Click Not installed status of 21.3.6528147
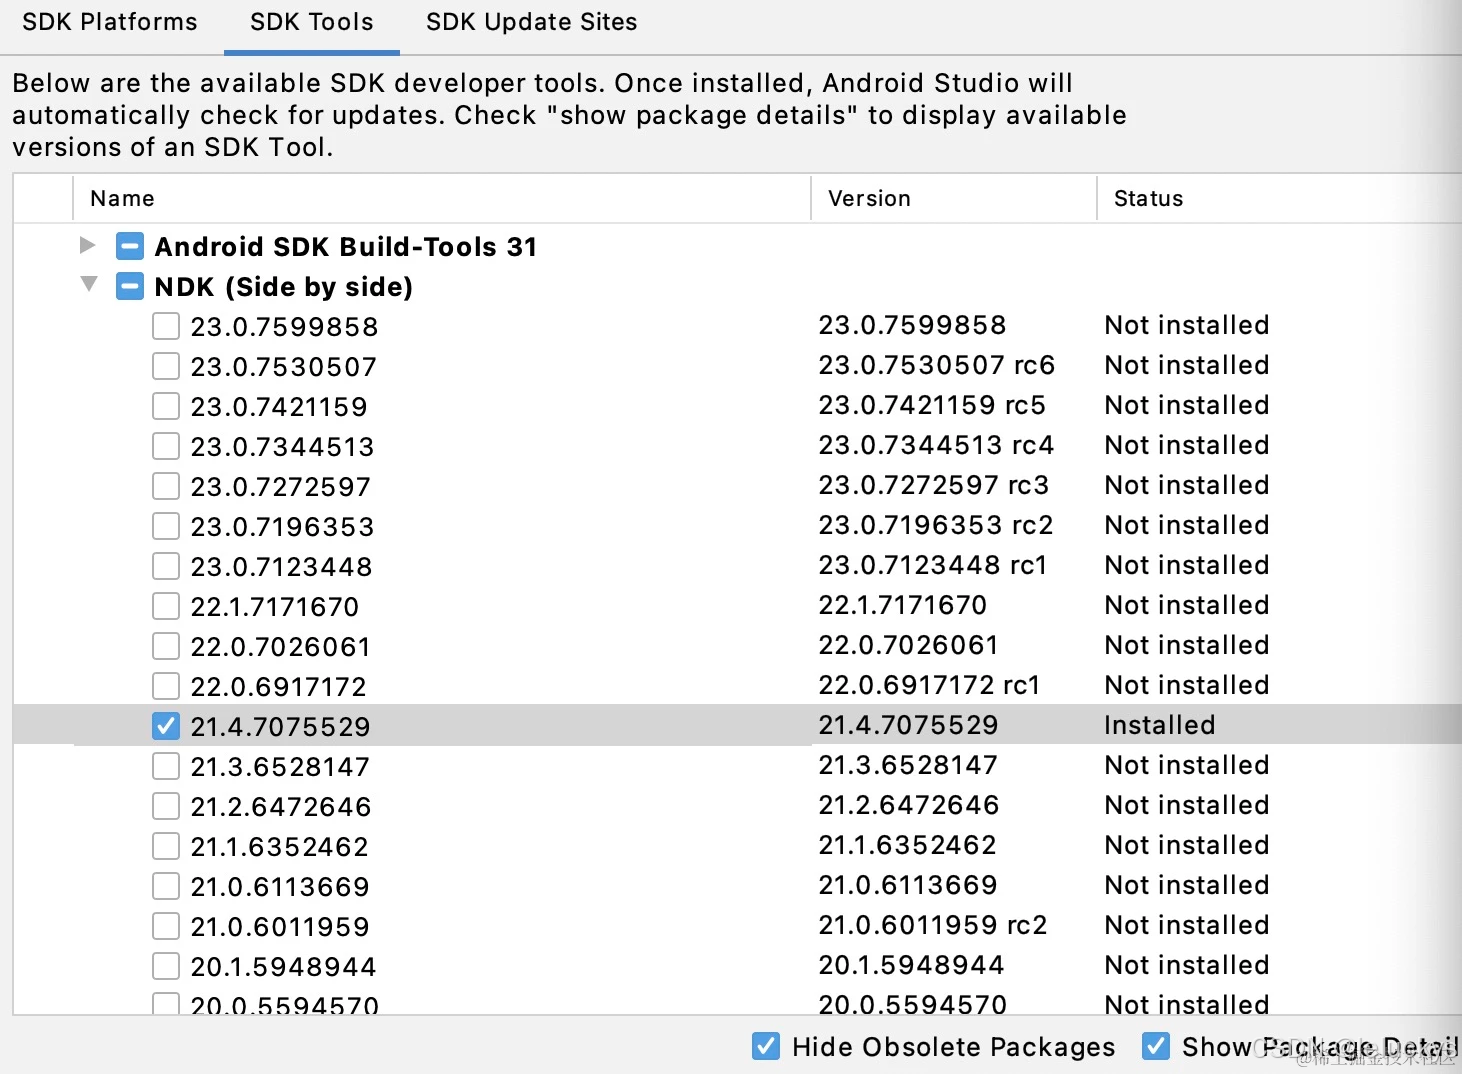Screen dimensions: 1462x1074 (x=1187, y=765)
